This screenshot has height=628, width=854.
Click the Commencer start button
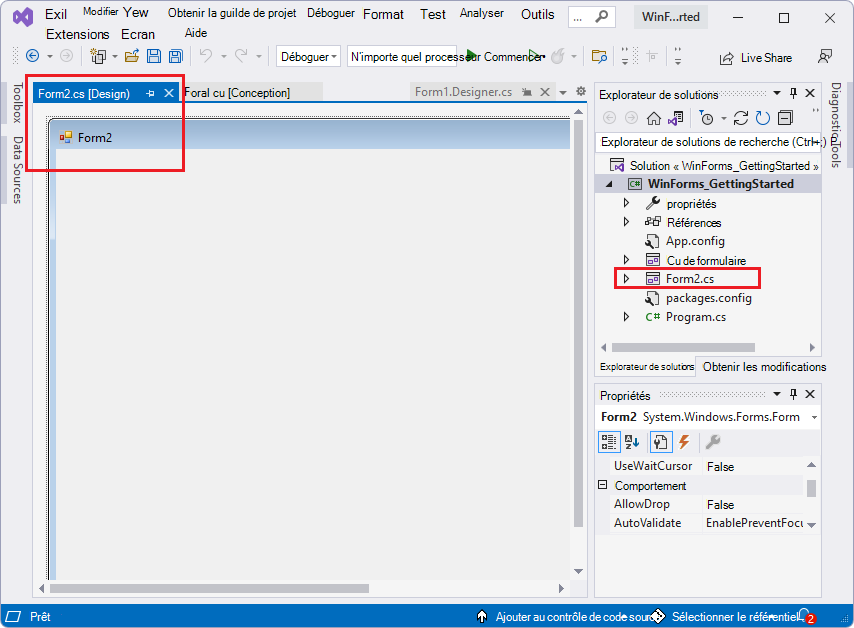(x=505, y=57)
